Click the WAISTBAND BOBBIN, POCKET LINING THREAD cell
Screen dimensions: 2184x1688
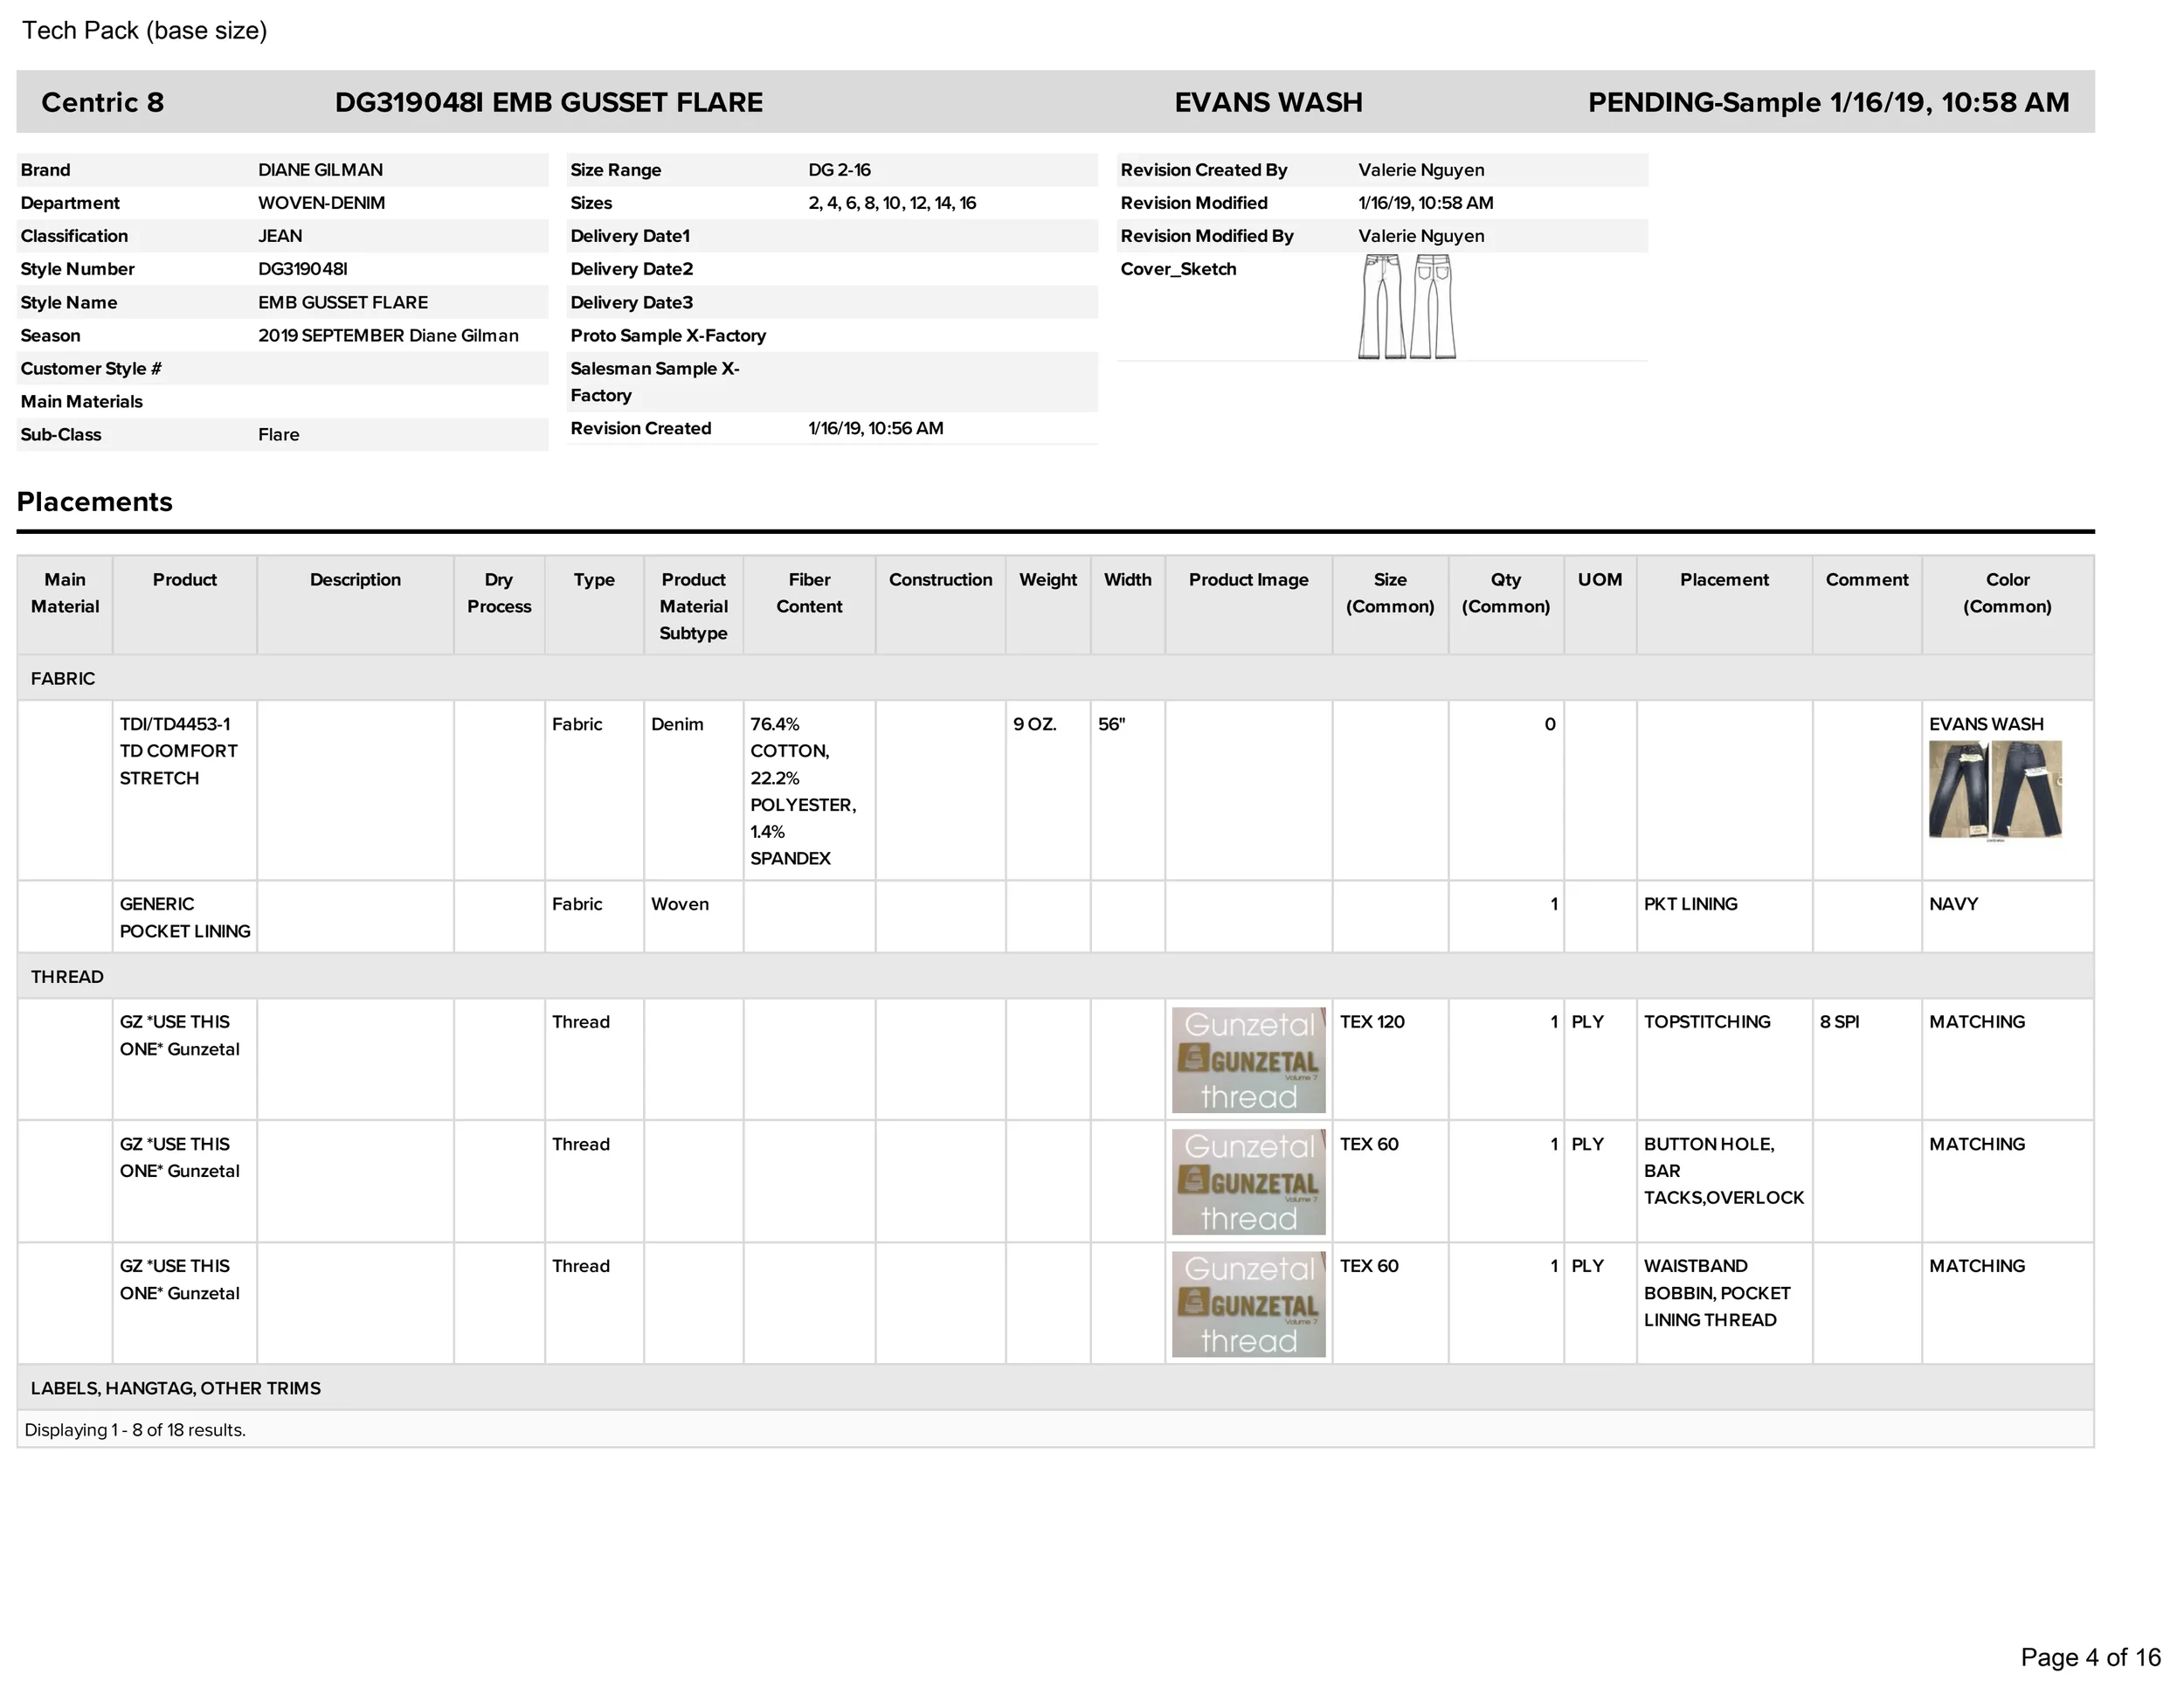(x=1724, y=1304)
